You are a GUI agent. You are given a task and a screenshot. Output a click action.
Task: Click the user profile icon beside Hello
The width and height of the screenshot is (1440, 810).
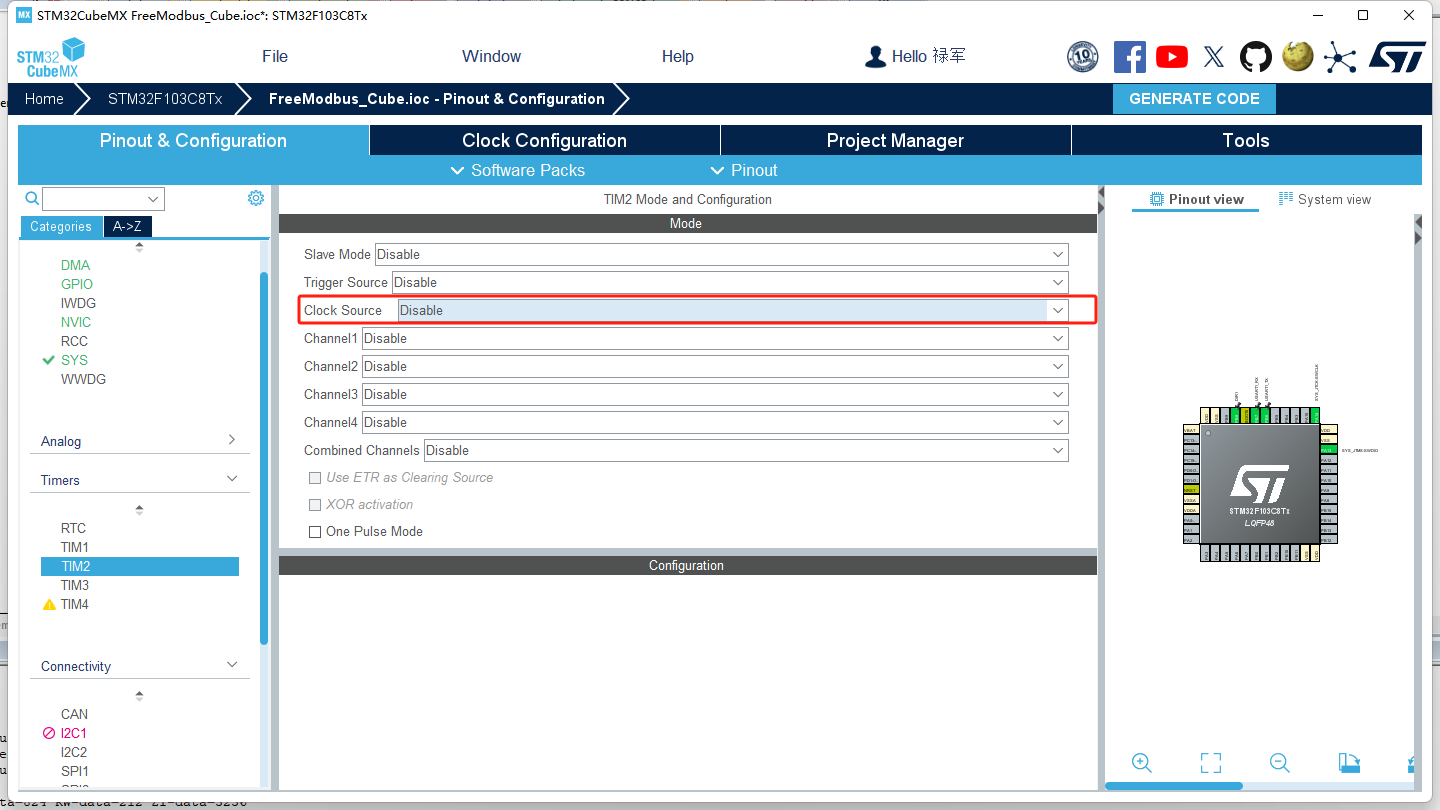coord(876,57)
